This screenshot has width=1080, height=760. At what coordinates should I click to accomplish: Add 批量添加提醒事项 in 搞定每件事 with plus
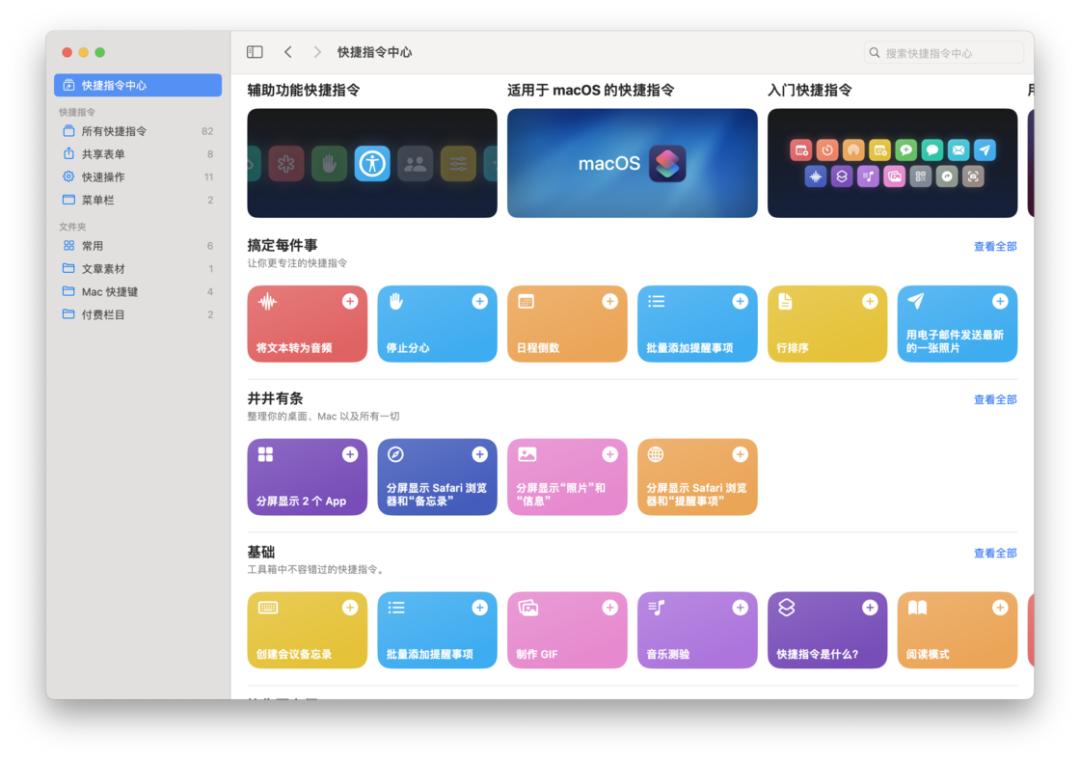(x=740, y=301)
